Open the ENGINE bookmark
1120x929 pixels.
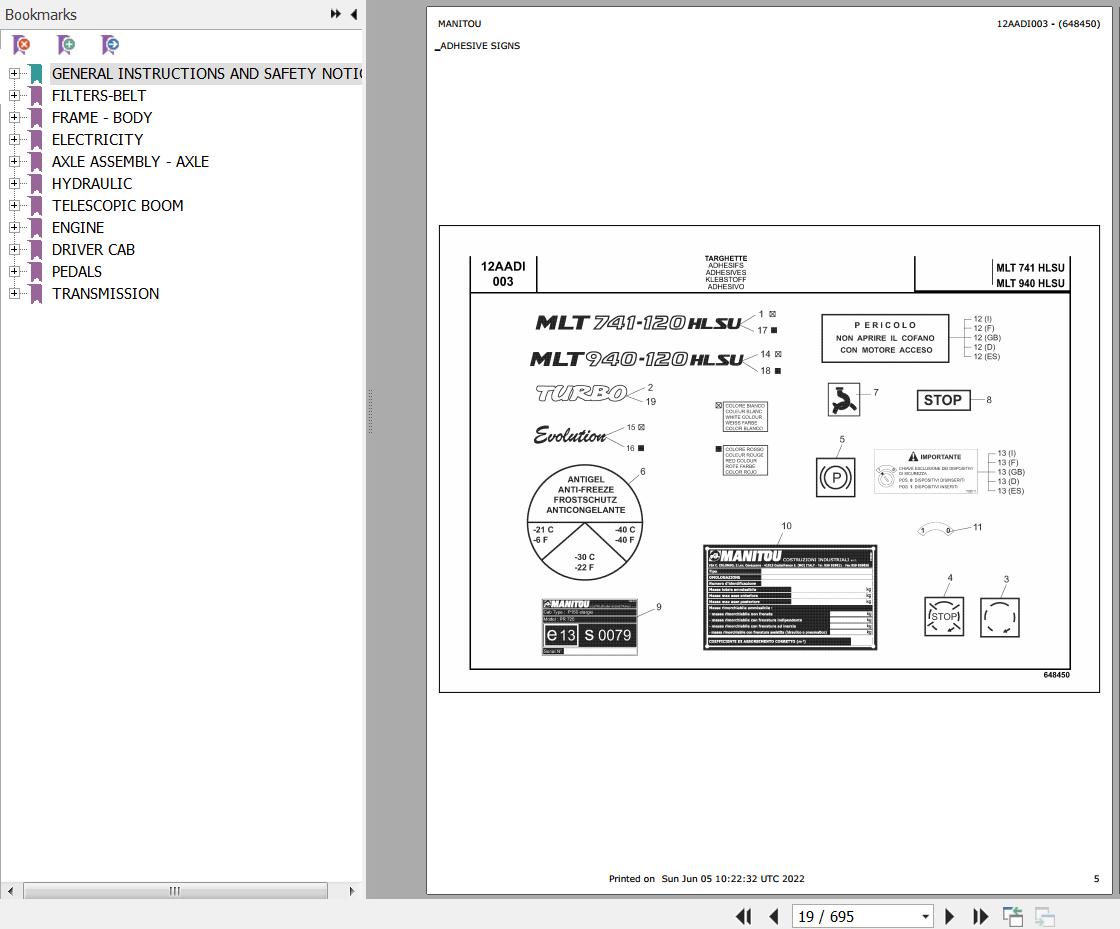click(x=78, y=228)
